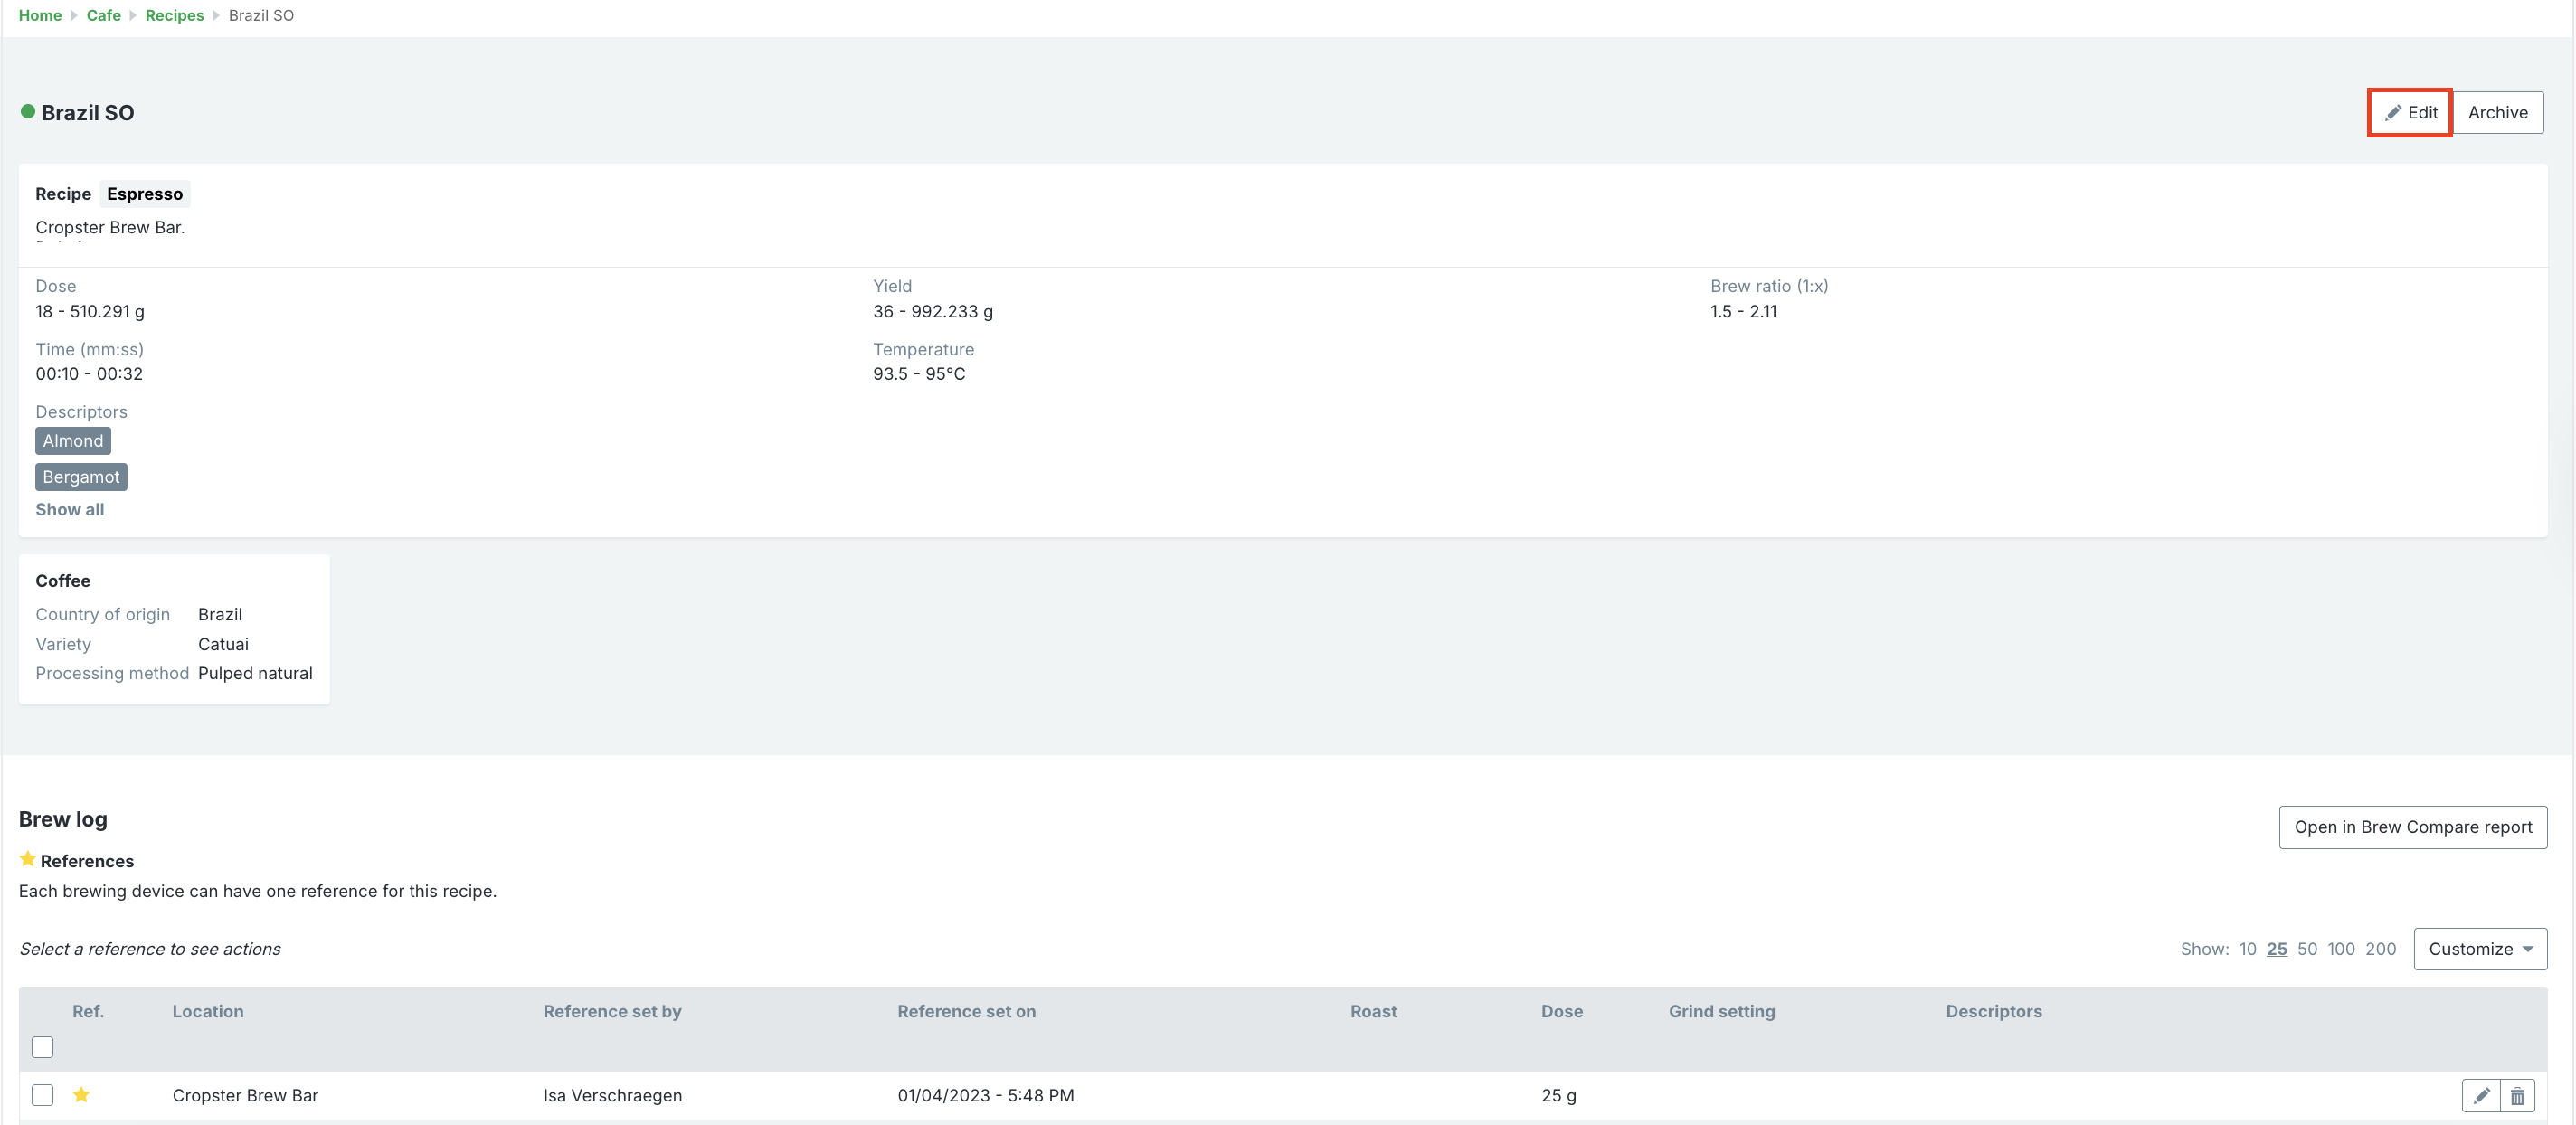Click the 25 g dose cell
The width and height of the screenshot is (2576, 1125).
1558,1095
